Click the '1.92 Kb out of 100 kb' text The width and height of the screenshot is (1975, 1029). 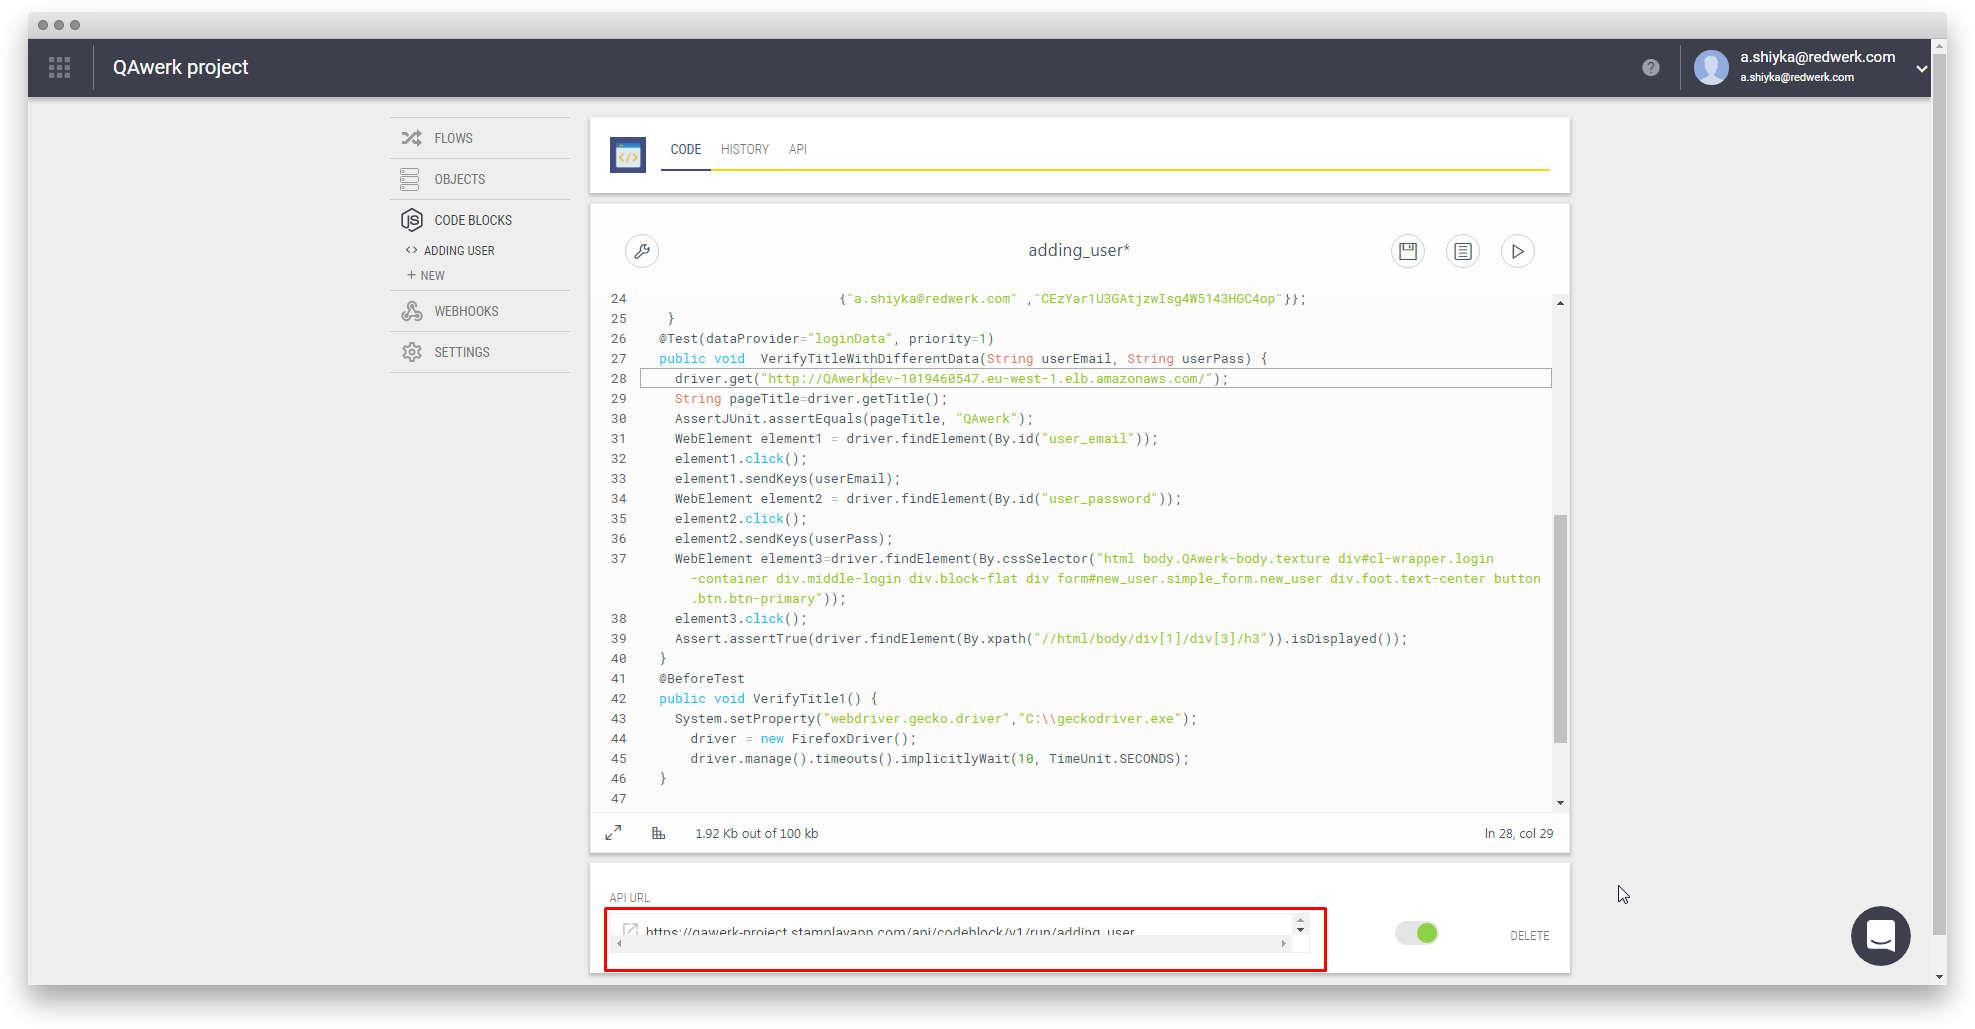757,834
